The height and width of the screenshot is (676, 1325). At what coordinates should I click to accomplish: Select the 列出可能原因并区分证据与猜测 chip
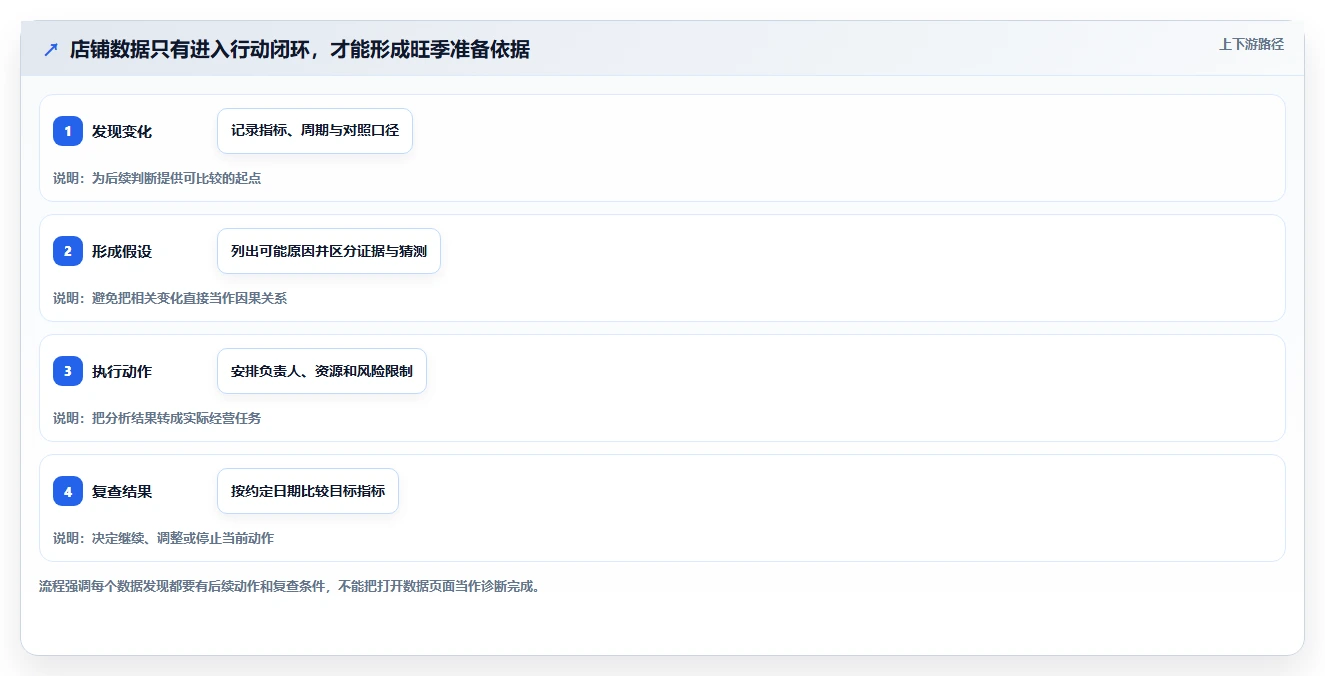(329, 251)
